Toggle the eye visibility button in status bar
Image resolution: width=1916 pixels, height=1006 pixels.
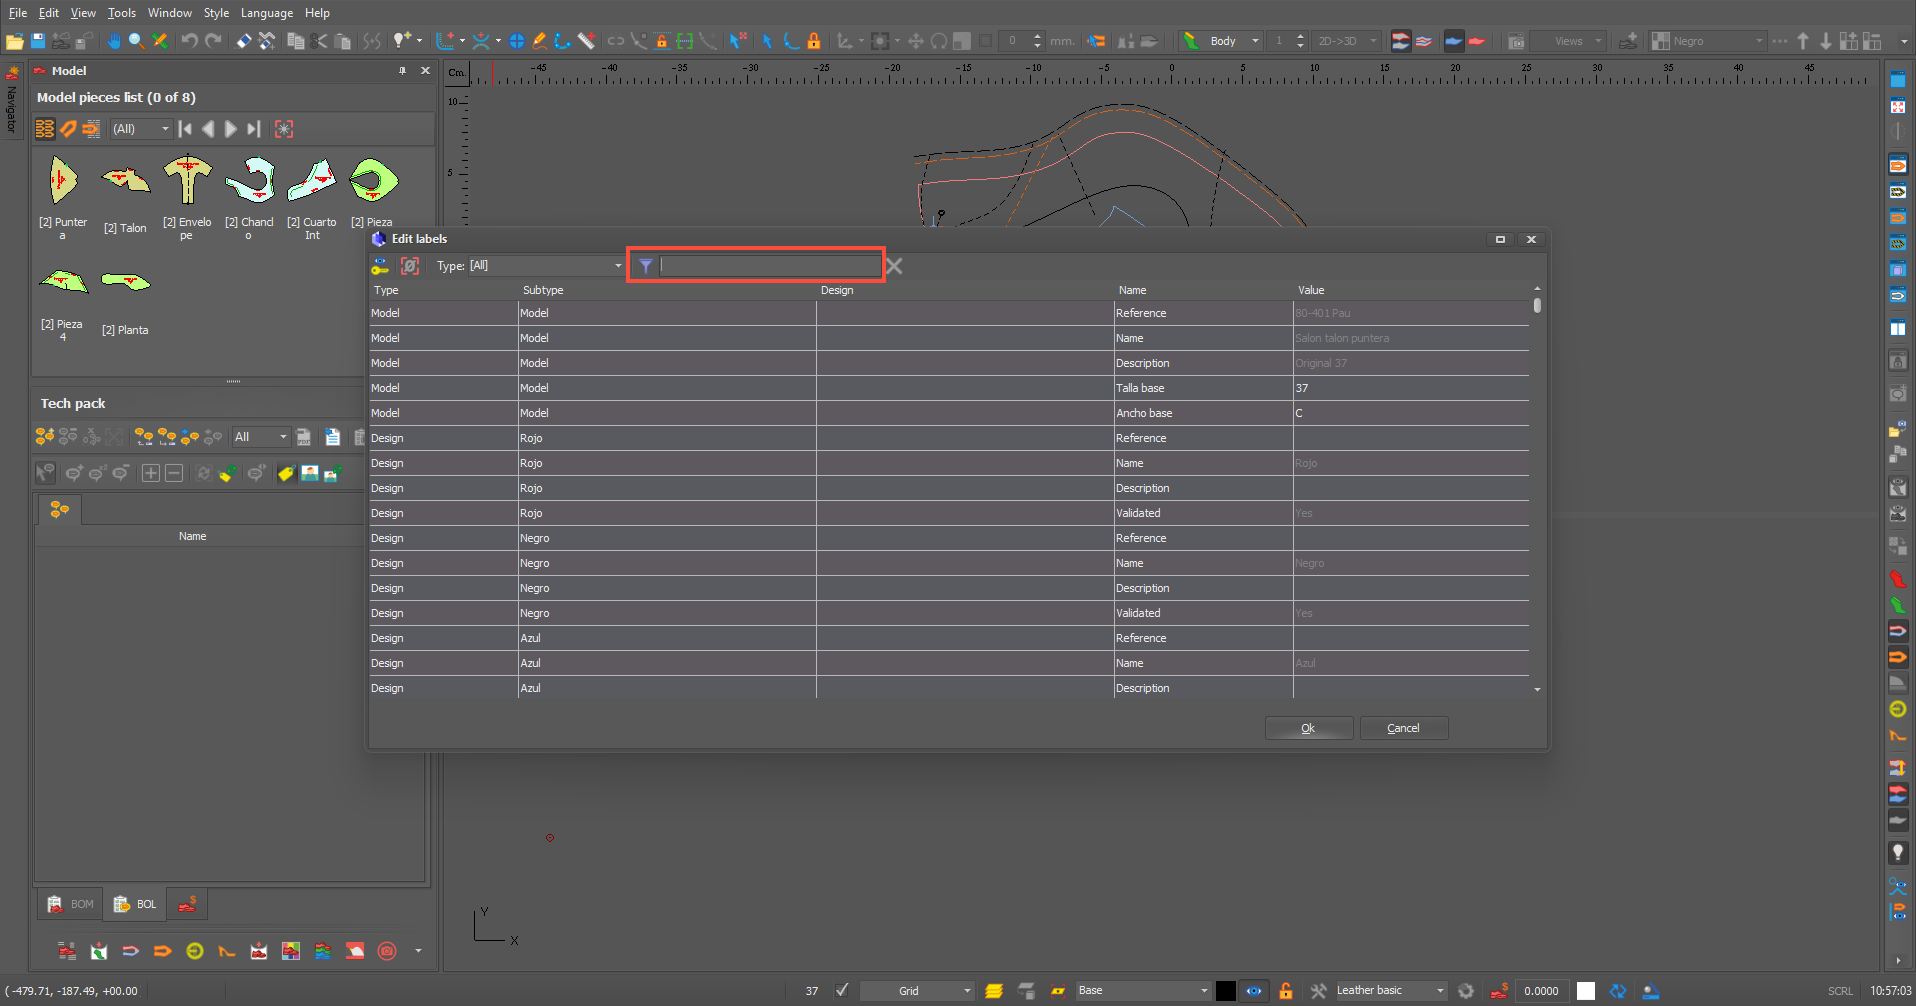click(1253, 991)
